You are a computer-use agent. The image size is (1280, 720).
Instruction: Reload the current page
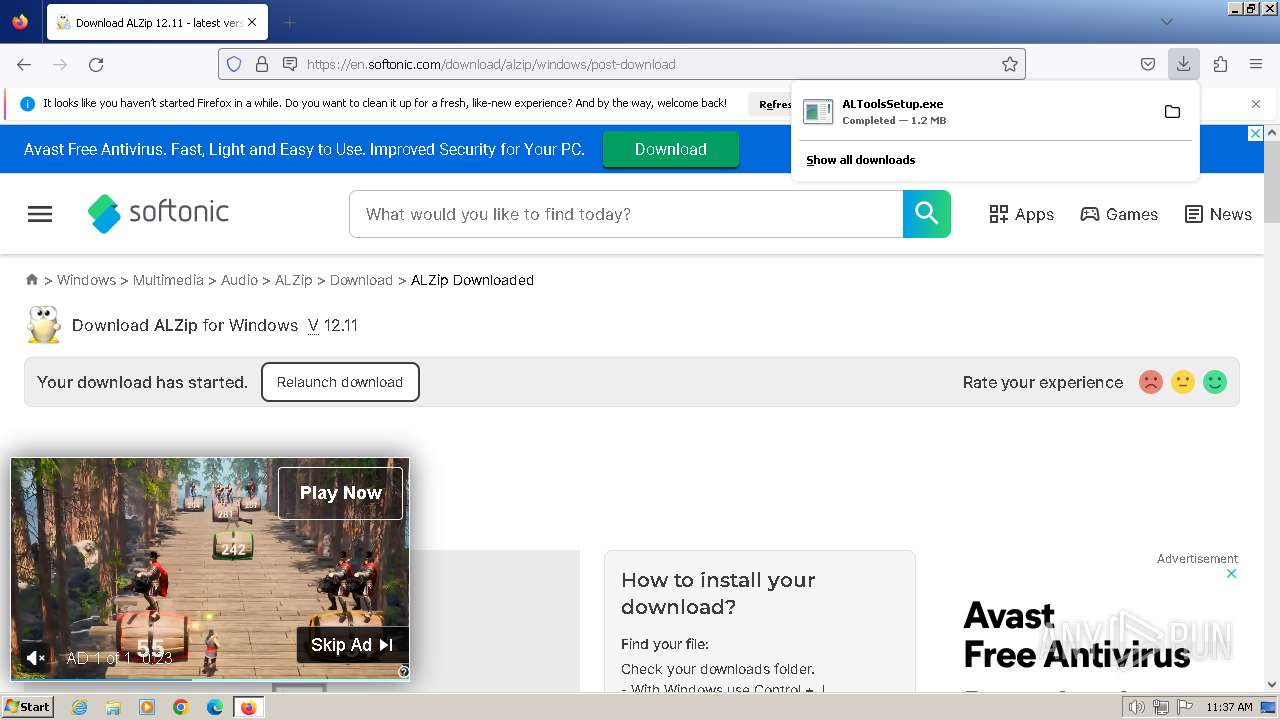(x=96, y=64)
